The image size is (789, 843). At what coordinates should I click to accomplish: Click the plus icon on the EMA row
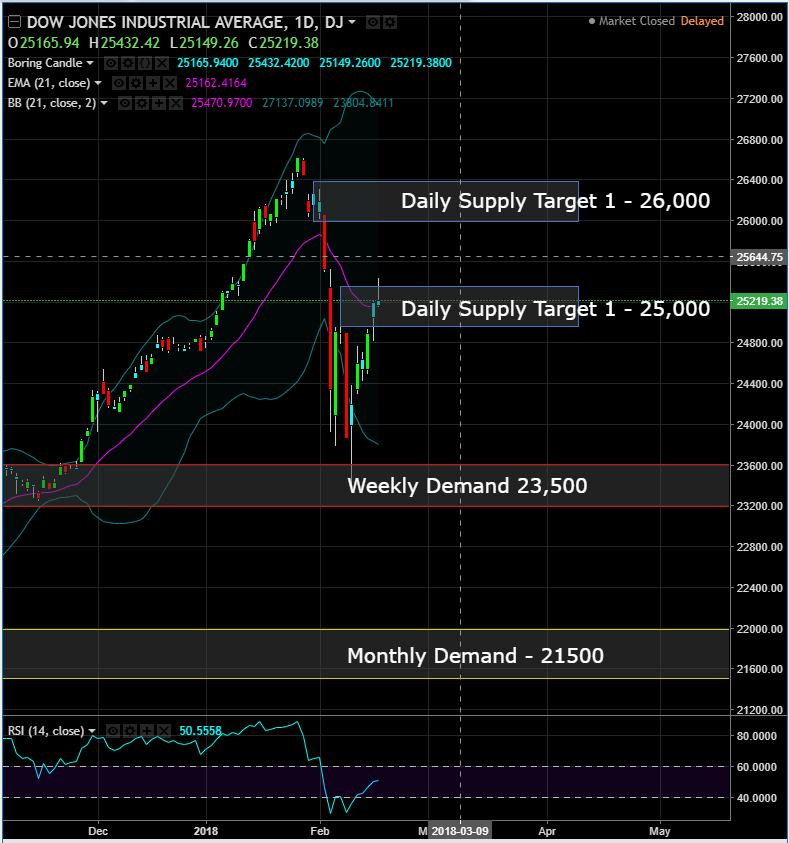click(153, 83)
